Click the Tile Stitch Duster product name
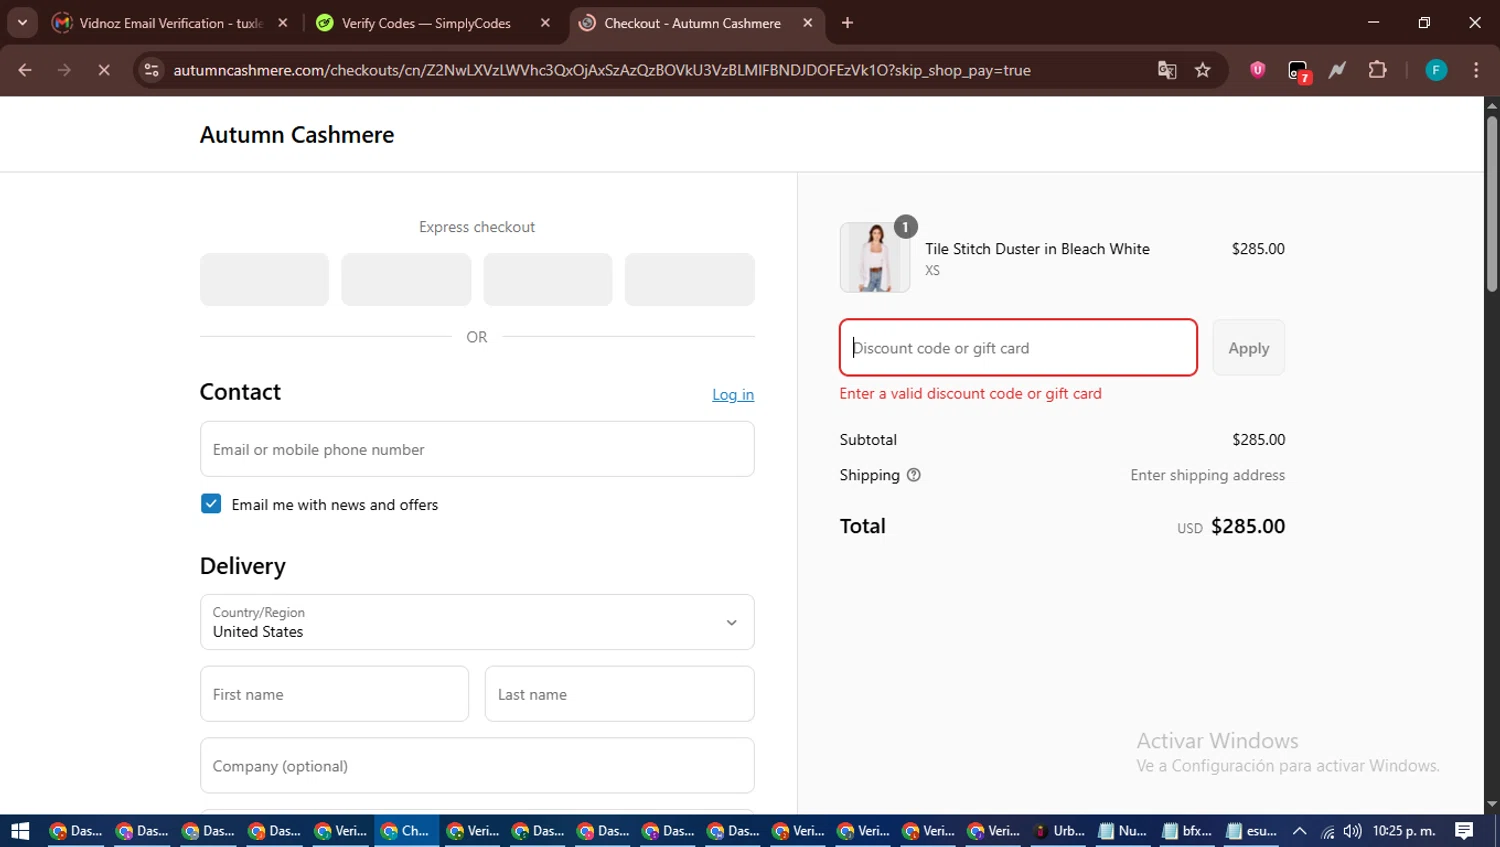The height and width of the screenshot is (847, 1500). click(1037, 249)
